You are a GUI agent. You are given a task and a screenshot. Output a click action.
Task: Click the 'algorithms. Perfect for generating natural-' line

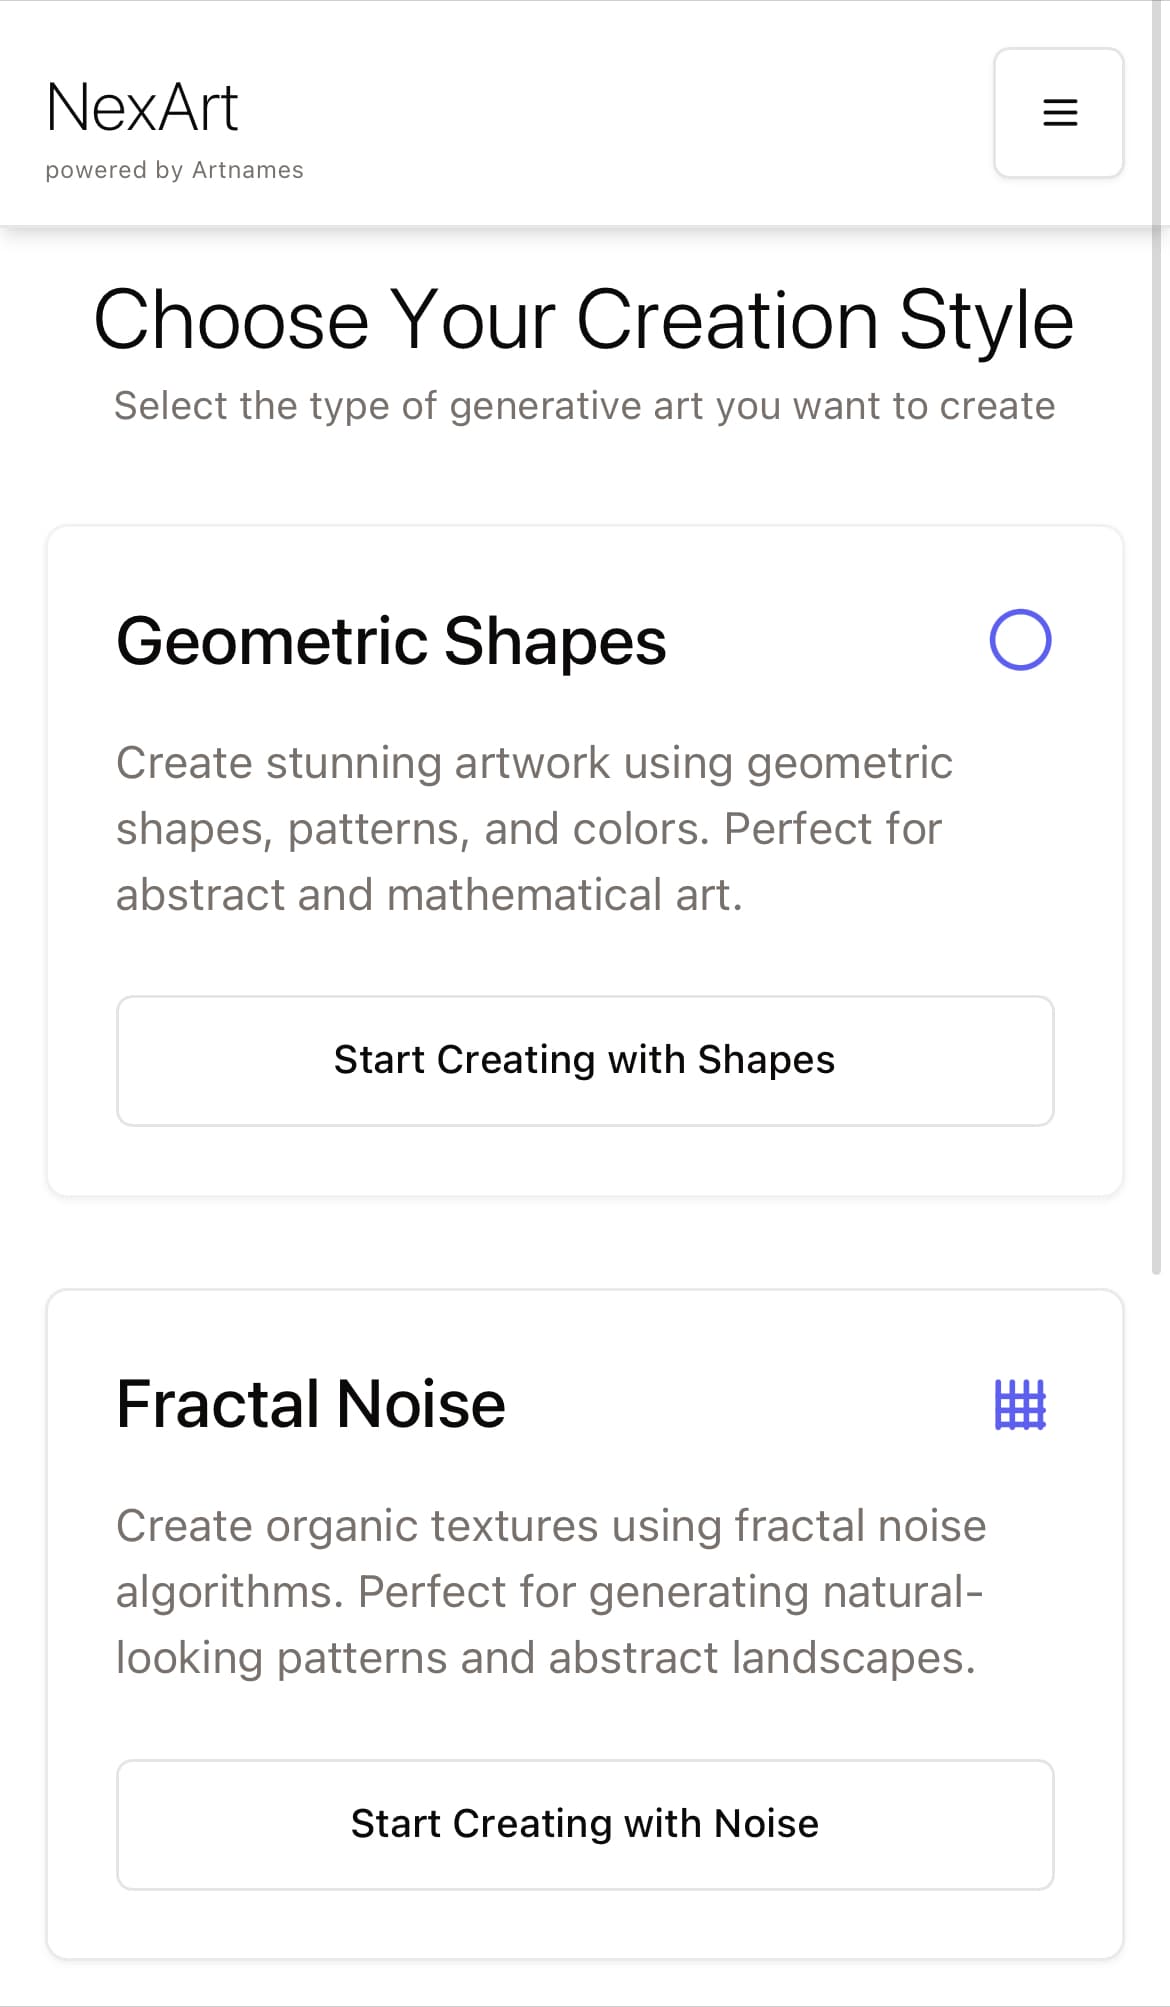click(x=550, y=1592)
